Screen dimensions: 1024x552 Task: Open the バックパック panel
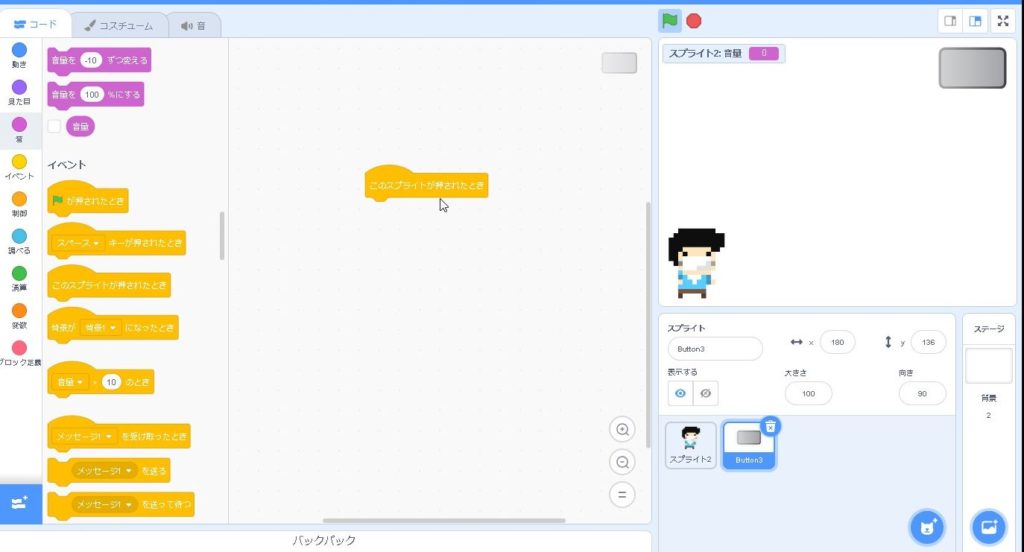point(324,540)
